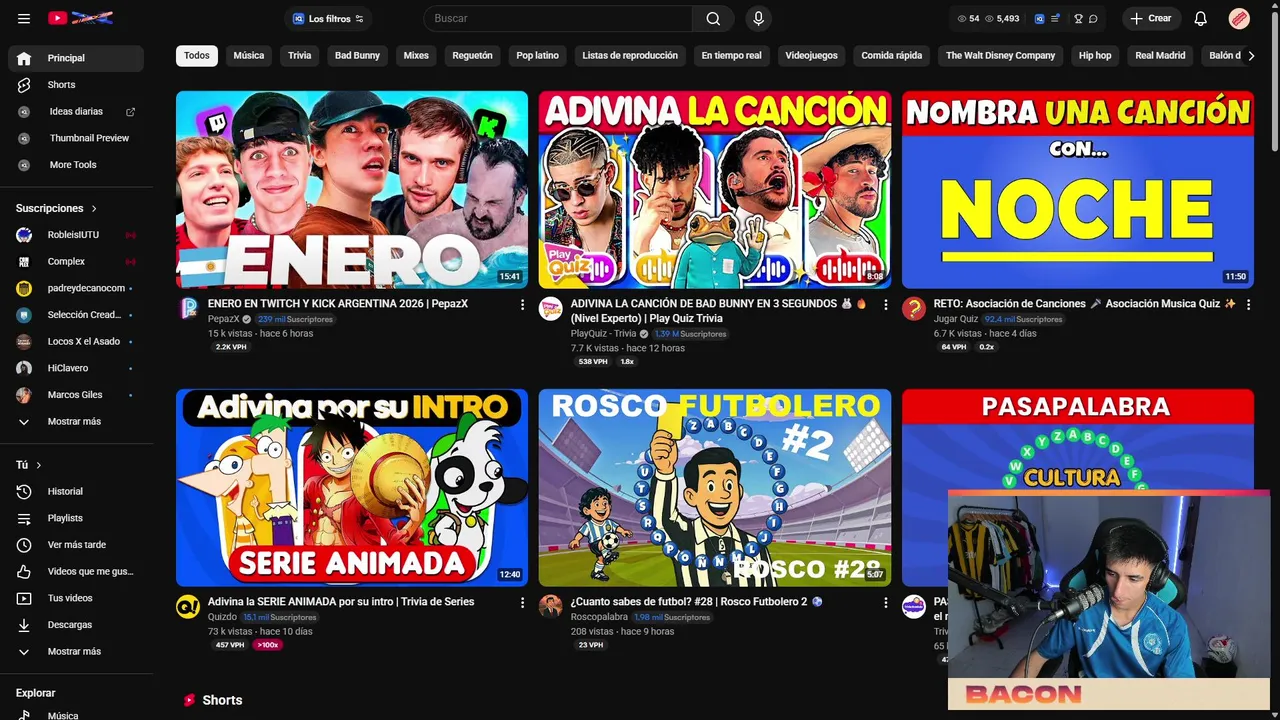This screenshot has height=720, width=1280.
Task: Select the Todos filter chip
Action: click(x=197, y=56)
